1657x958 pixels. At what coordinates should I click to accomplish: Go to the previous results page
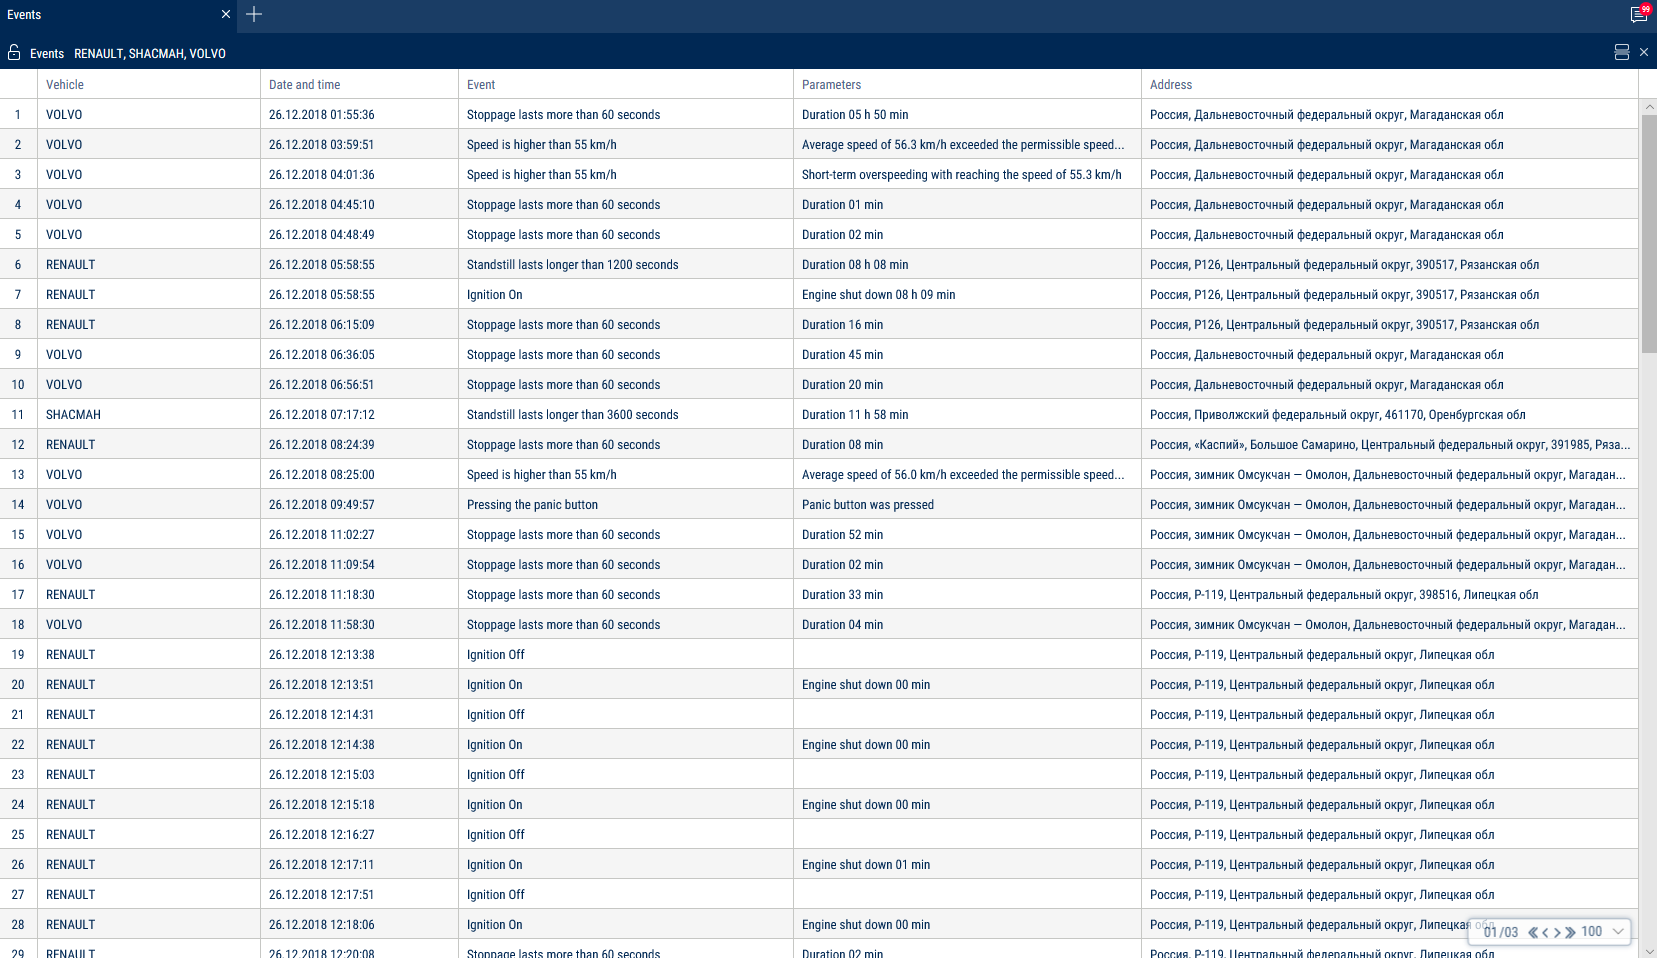(1545, 932)
